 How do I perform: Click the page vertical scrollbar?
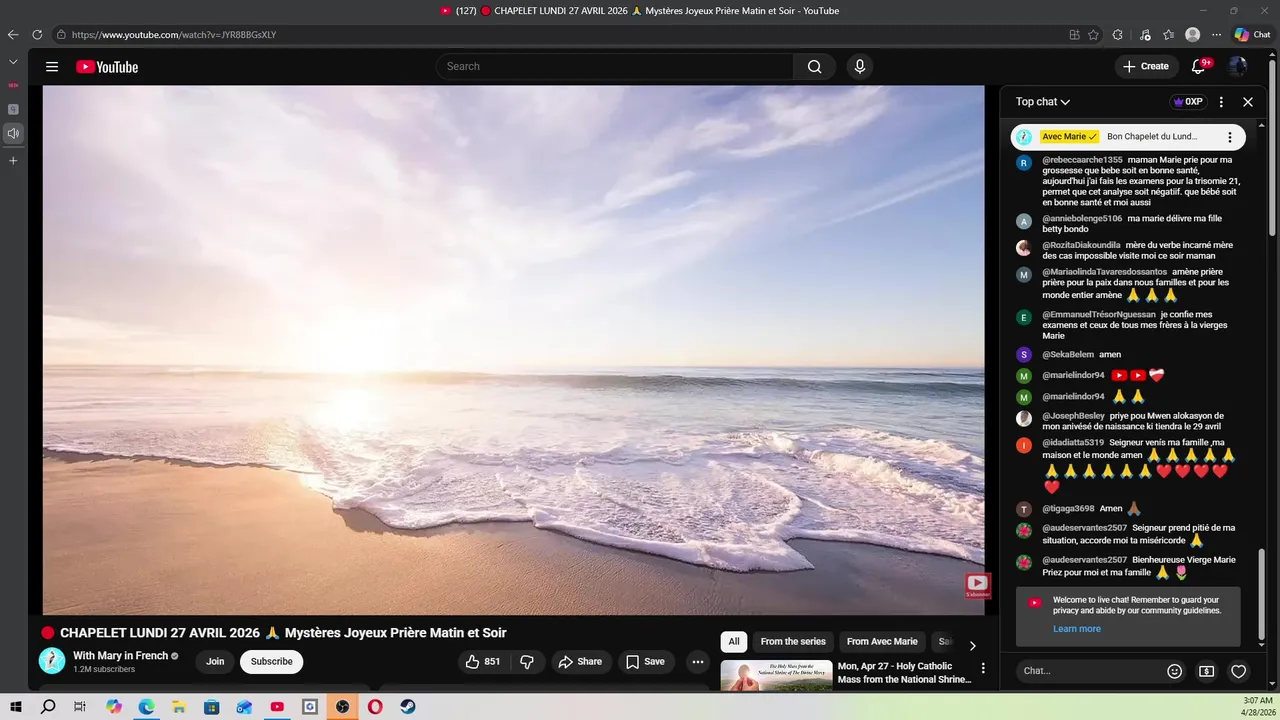[1273, 150]
